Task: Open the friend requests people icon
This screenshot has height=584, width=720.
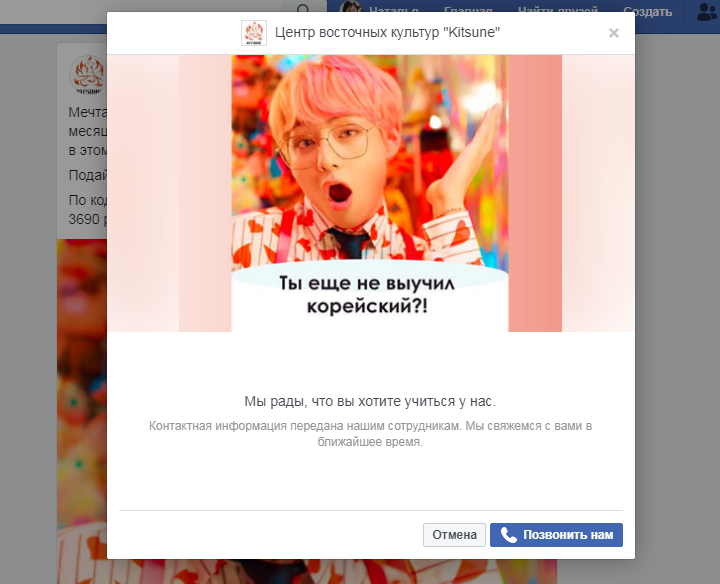Action: point(706,12)
